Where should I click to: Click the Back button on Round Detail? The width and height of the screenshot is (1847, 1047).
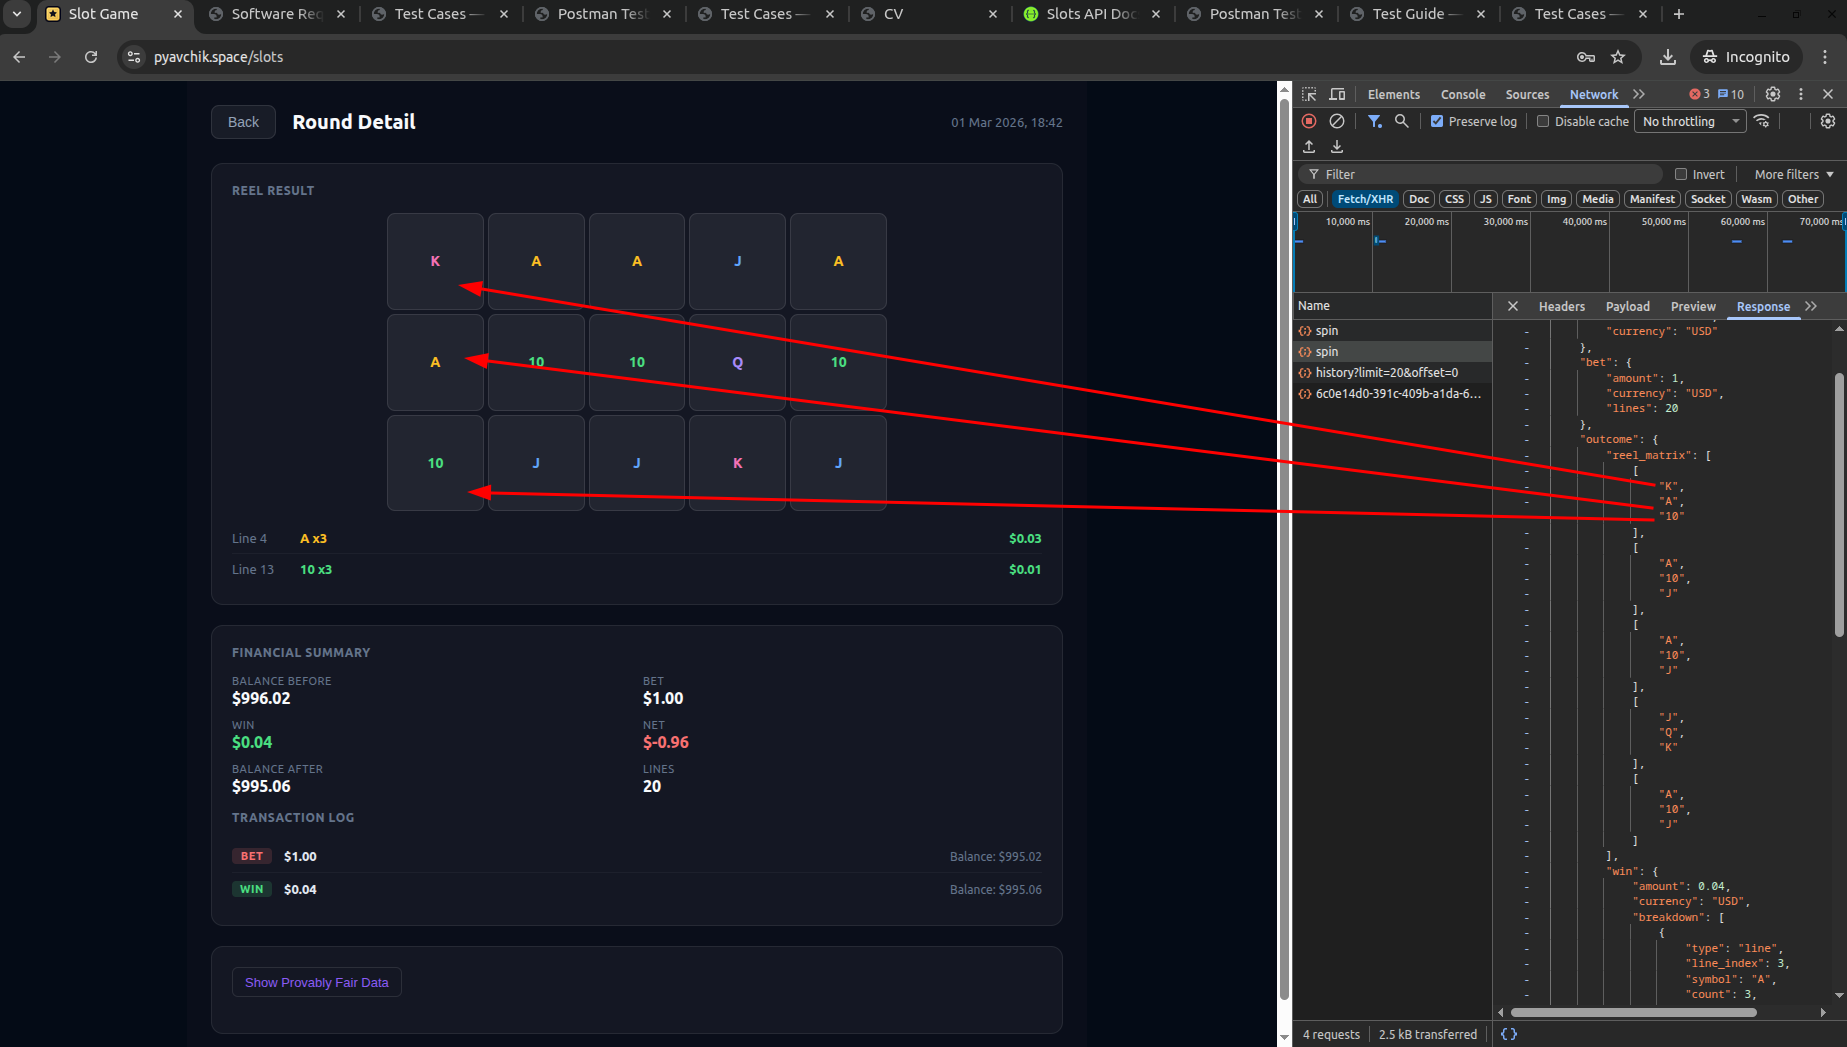(x=242, y=121)
